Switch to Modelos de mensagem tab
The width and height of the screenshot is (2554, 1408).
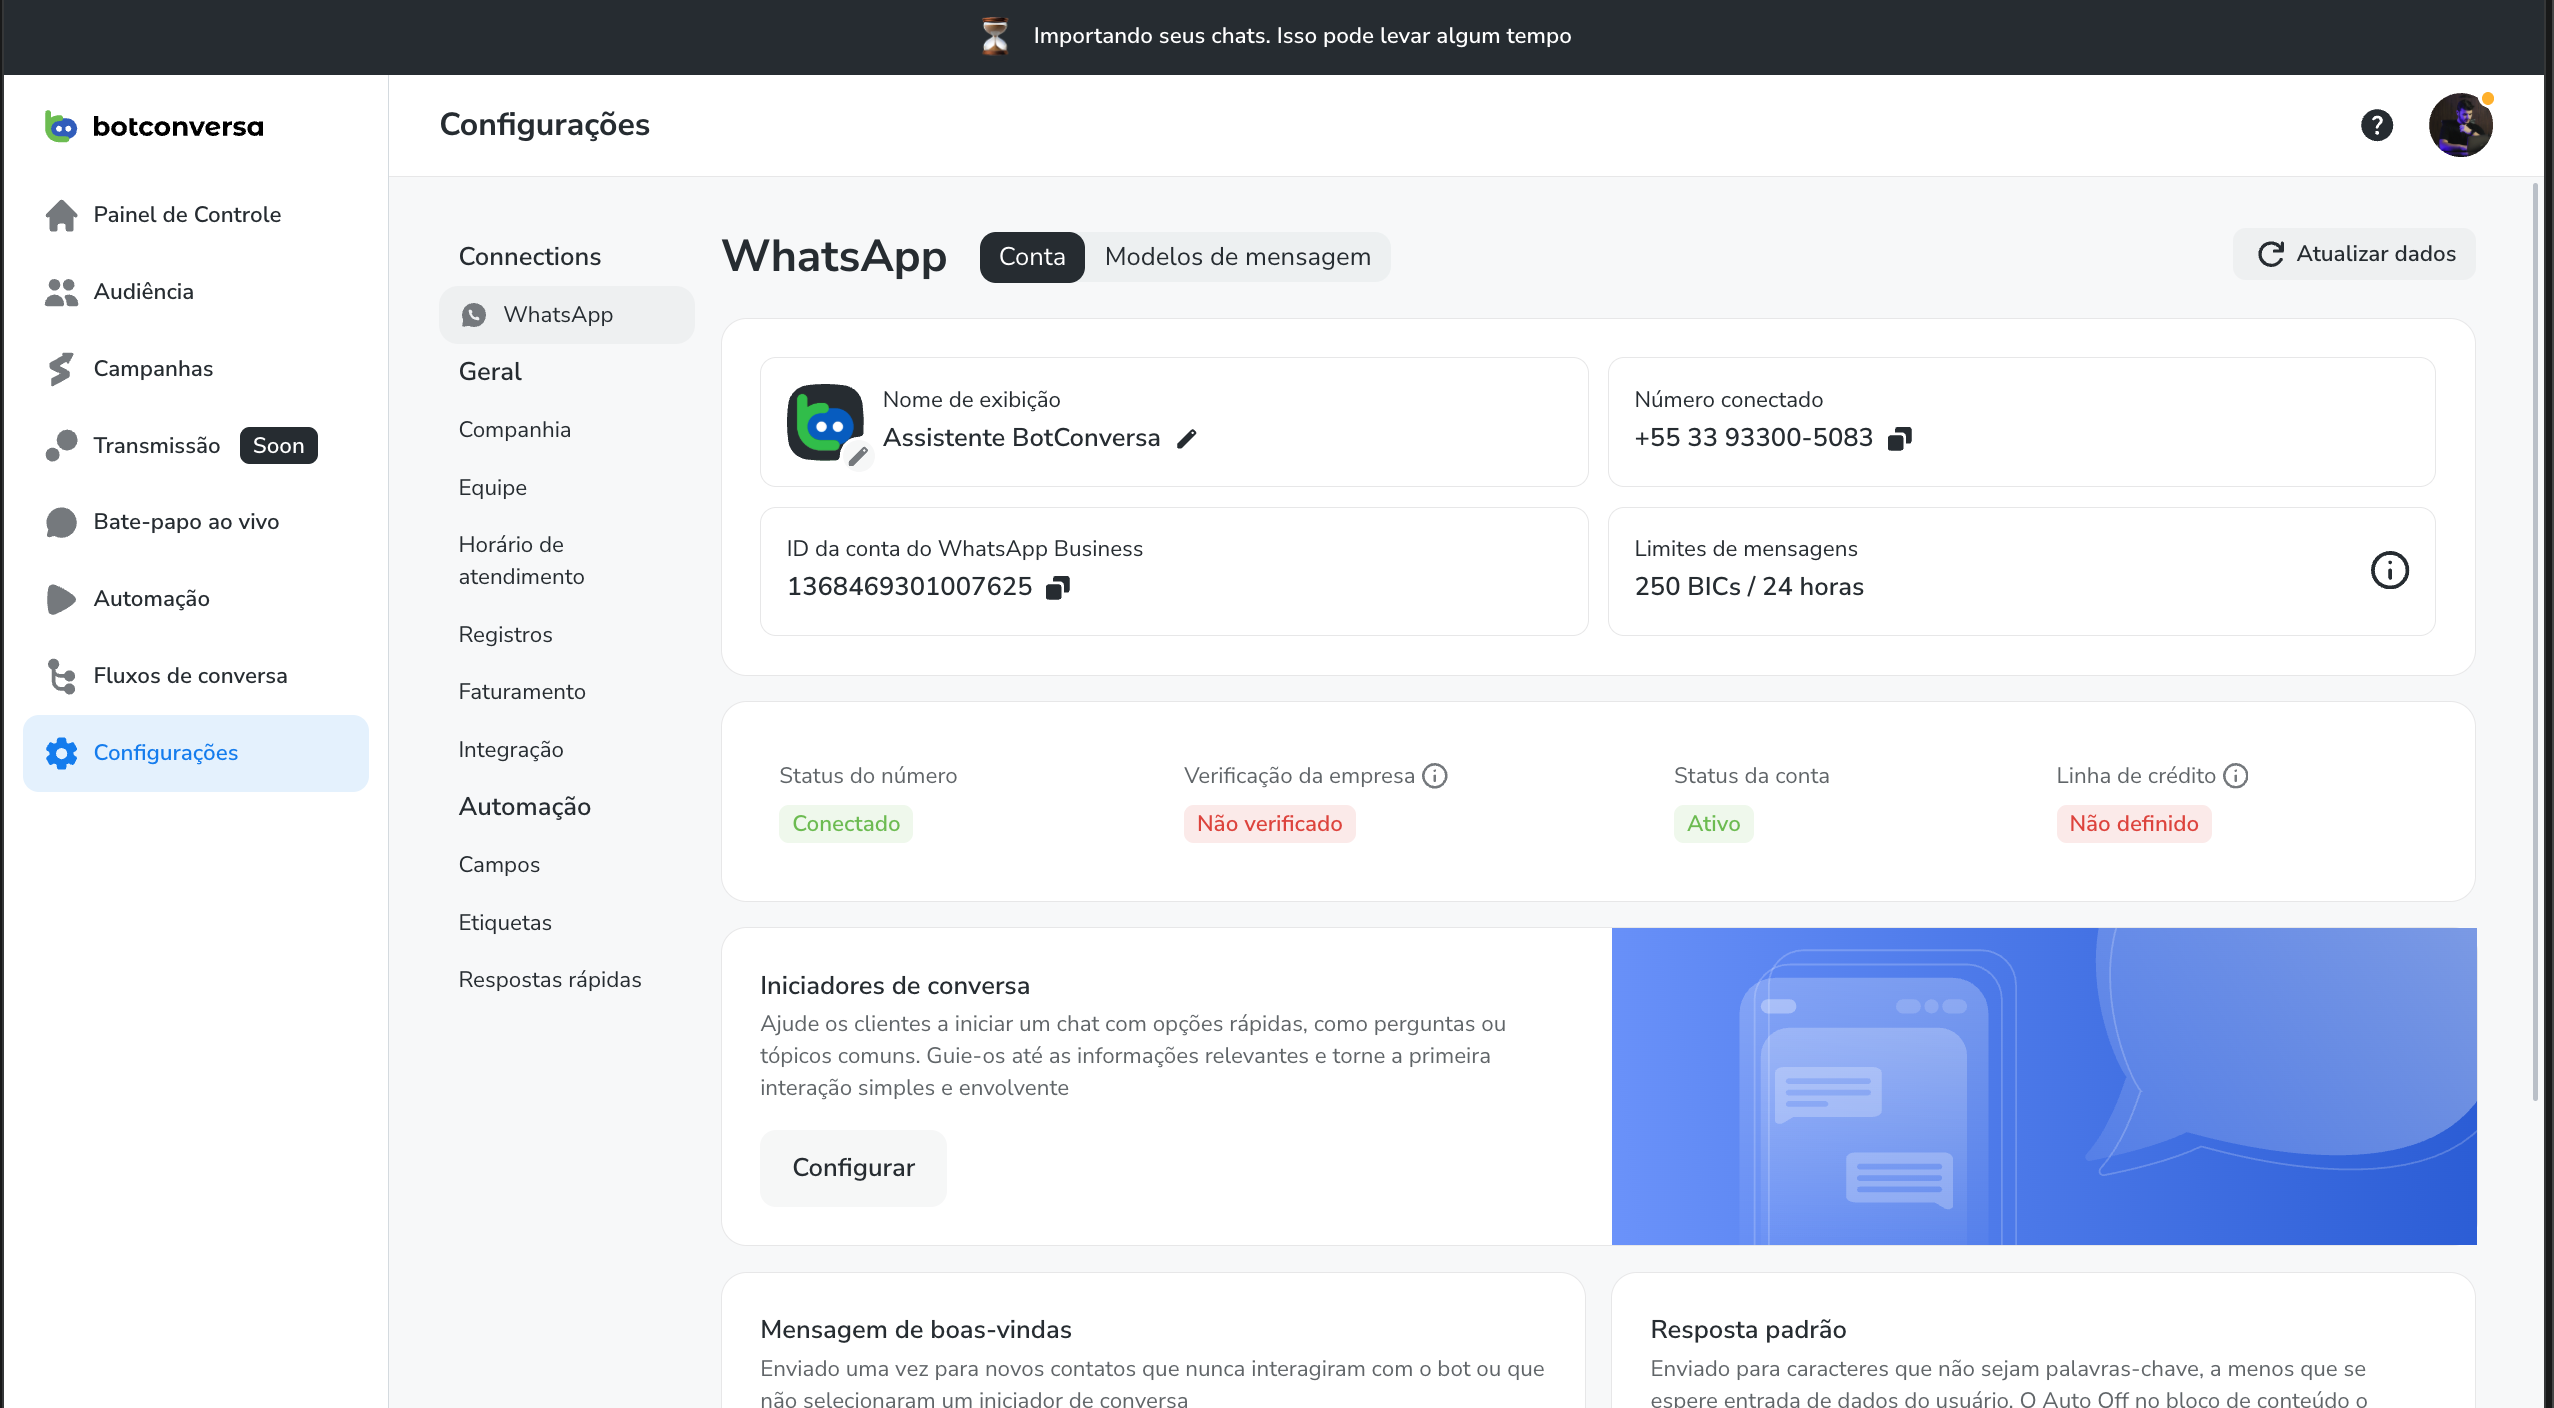tap(1237, 257)
